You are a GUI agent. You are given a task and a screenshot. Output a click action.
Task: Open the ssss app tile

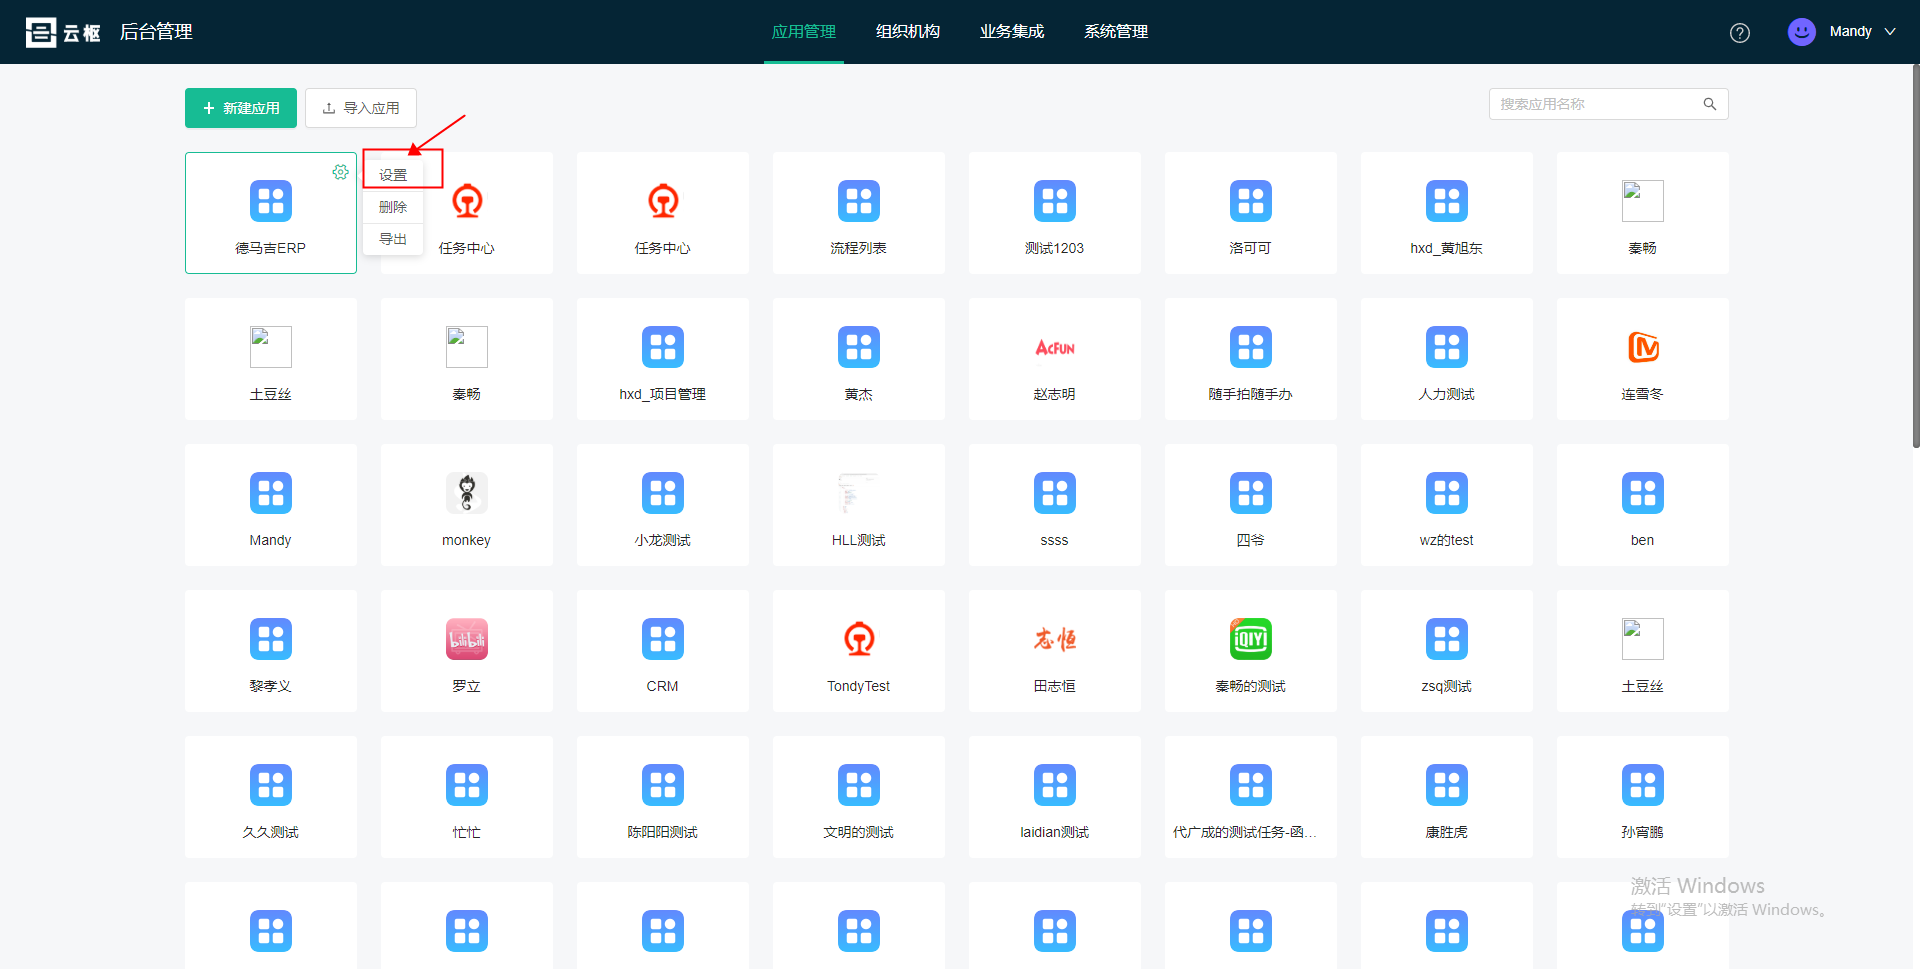point(1055,505)
